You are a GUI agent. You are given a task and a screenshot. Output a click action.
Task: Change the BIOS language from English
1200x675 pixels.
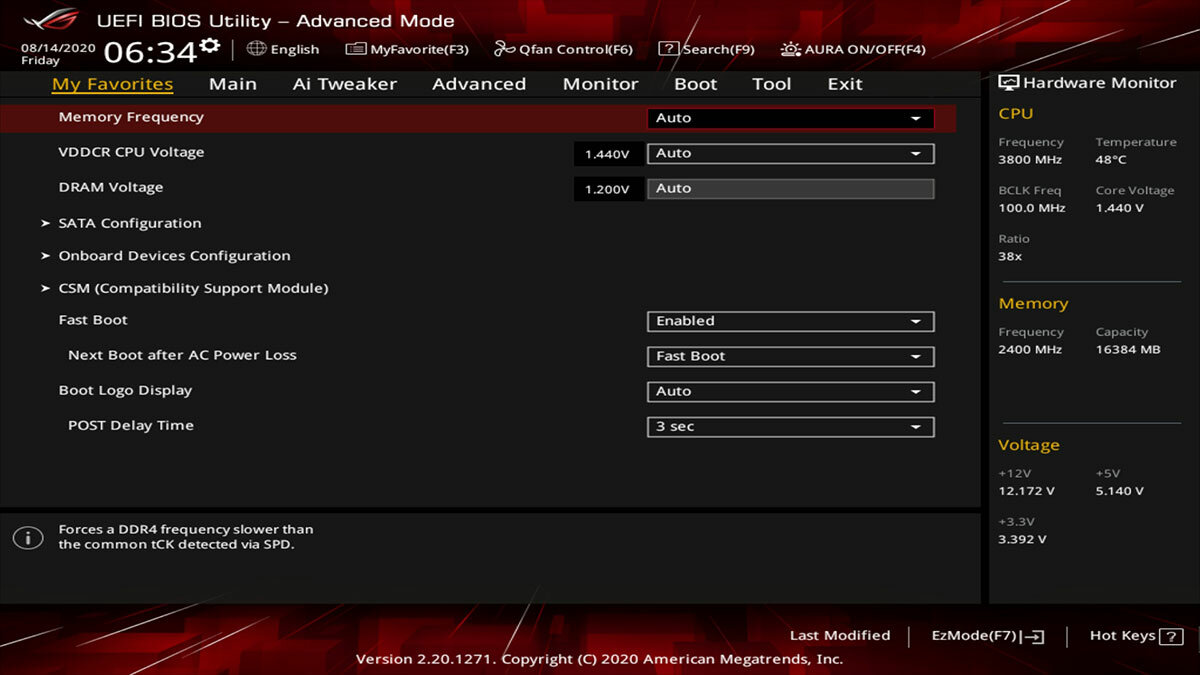pos(283,49)
